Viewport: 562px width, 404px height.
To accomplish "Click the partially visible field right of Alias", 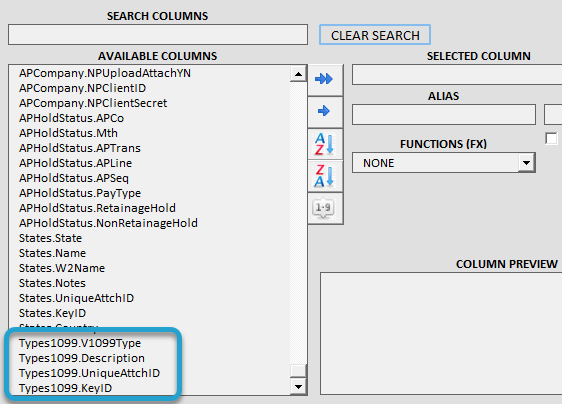I will pyautogui.click(x=553, y=115).
